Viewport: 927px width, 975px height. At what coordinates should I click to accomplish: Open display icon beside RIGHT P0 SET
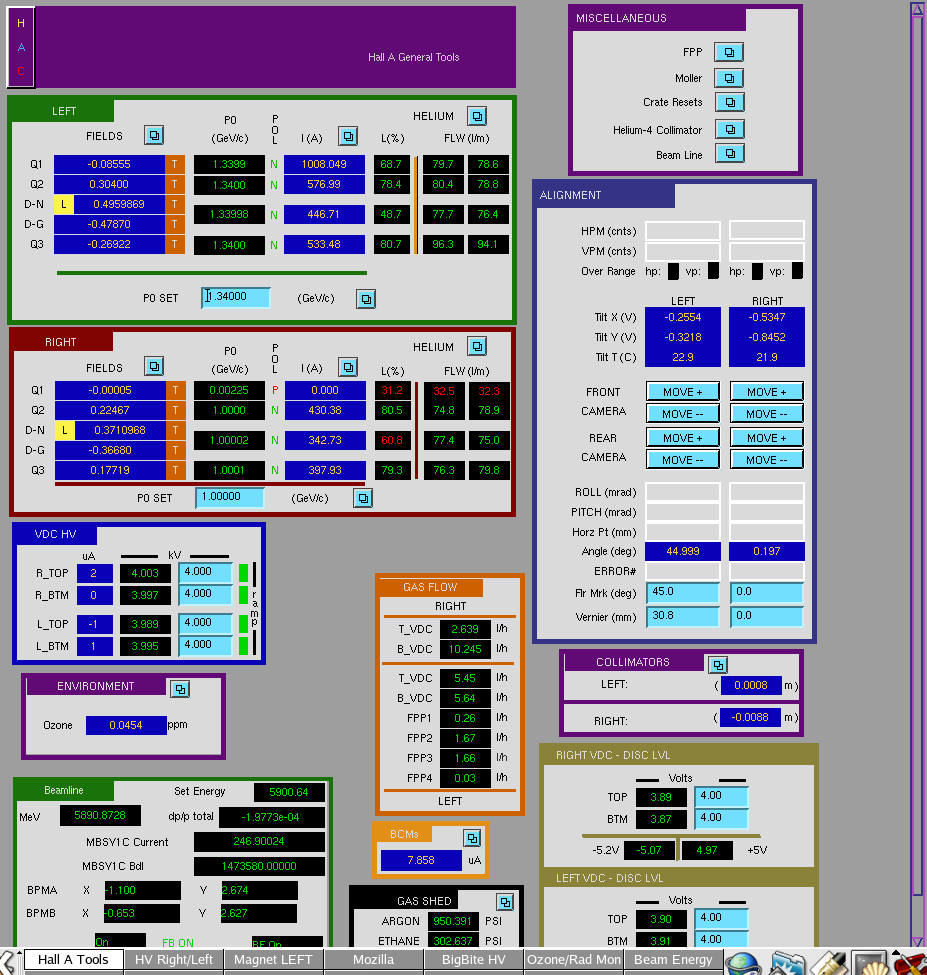coord(363,498)
